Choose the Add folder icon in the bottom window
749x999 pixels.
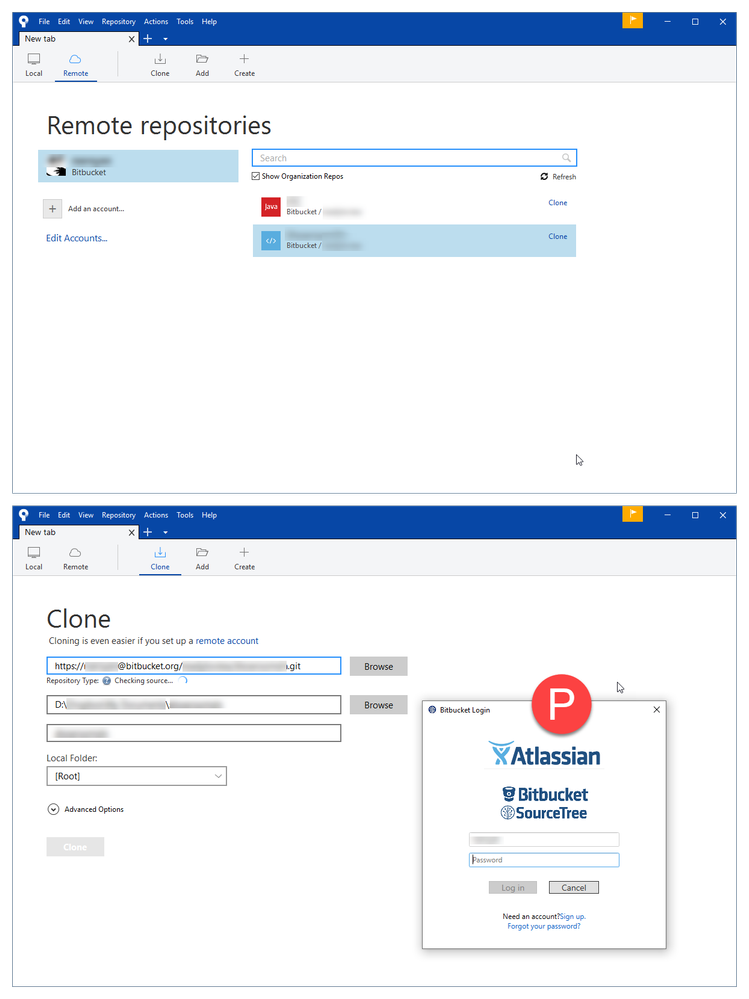coord(202,552)
